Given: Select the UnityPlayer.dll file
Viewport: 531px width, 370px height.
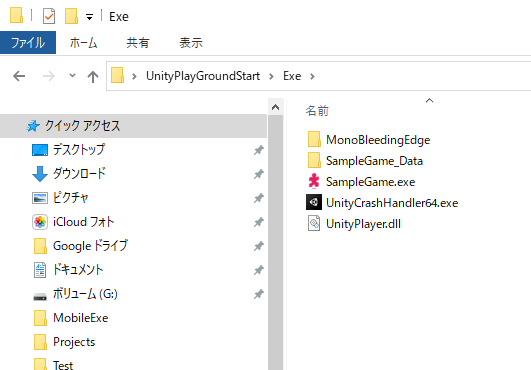Looking at the screenshot, I should [x=363, y=224].
